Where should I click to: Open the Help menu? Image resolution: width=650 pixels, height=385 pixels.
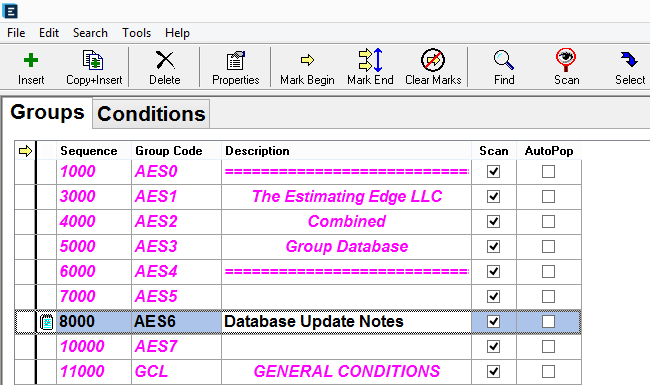pyautogui.click(x=177, y=33)
